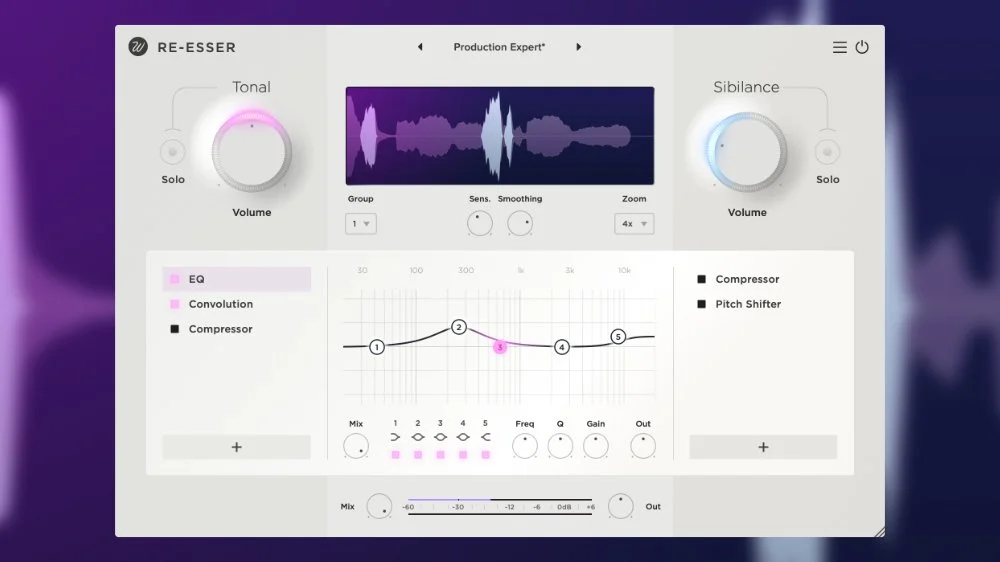Toggle Pitch Shifter enable square

(702, 304)
